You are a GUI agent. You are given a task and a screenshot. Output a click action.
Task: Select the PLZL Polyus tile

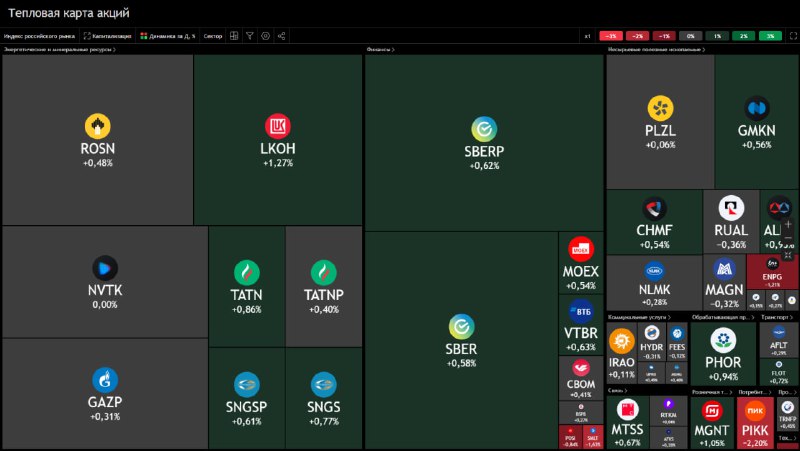(660, 122)
